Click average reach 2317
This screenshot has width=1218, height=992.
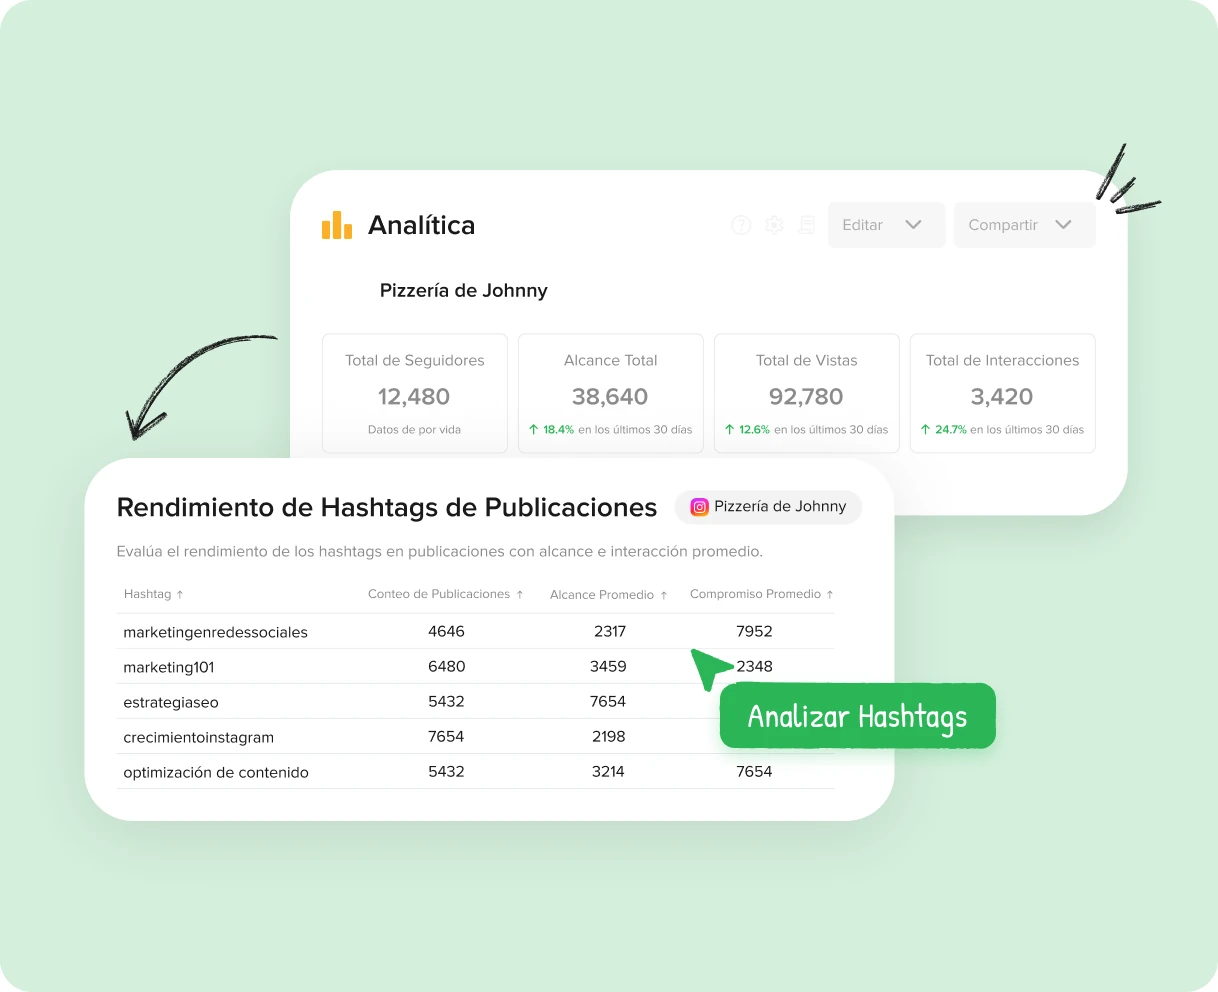coord(609,631)
